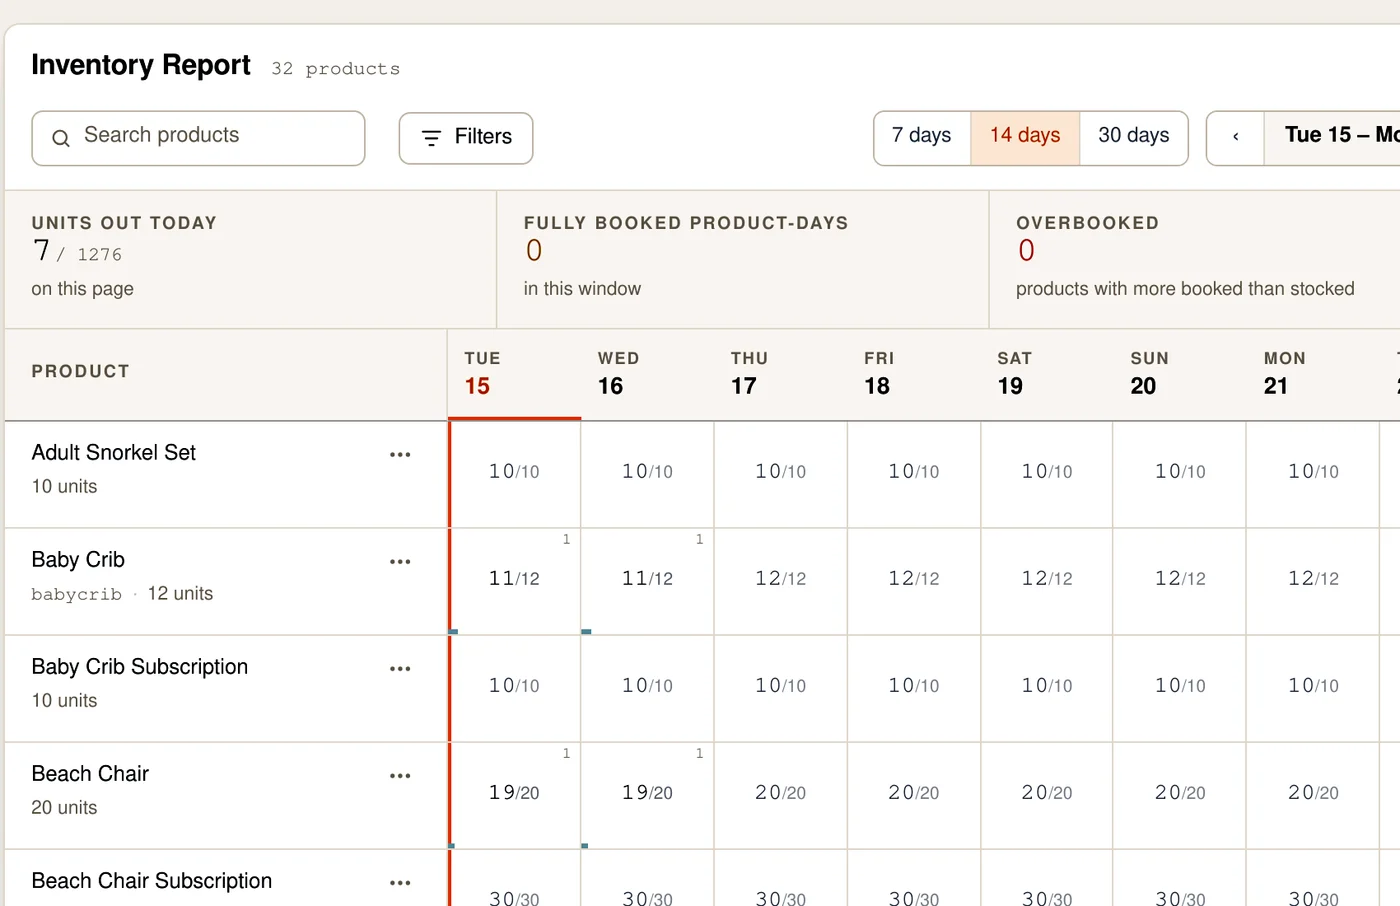Go to previous date range

tap(1236, 137)
